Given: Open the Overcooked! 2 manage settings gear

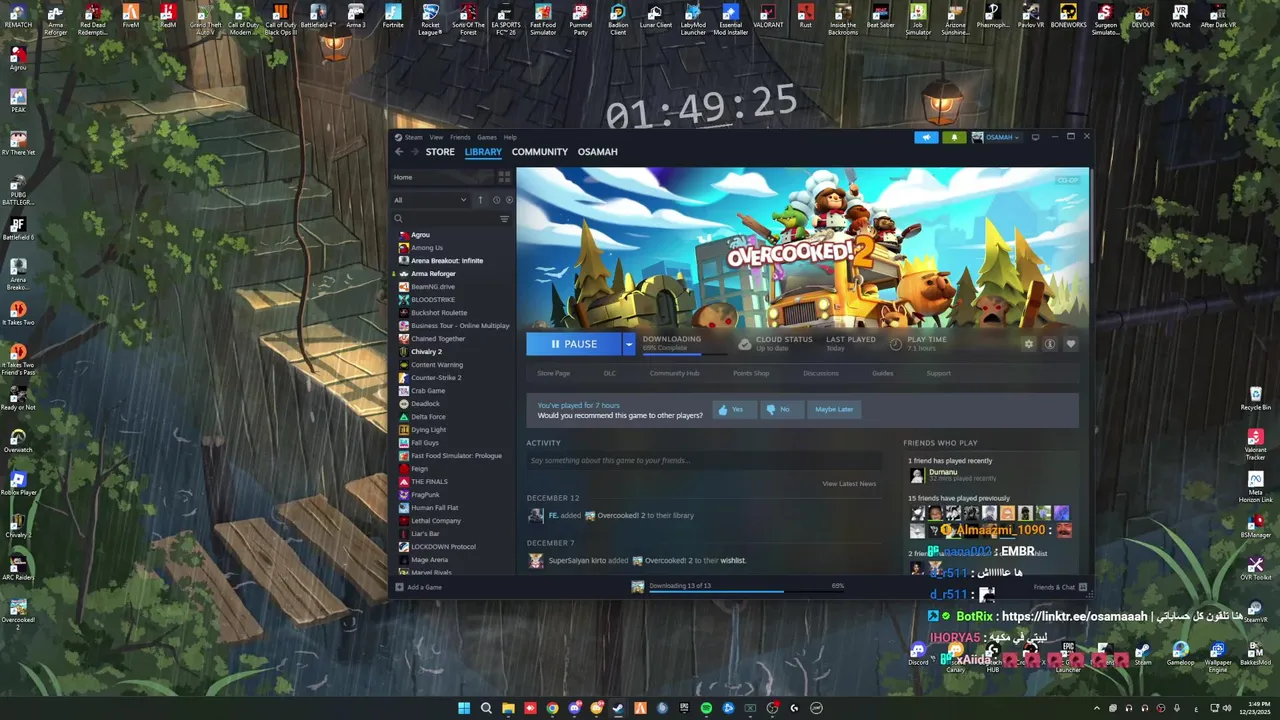Looking at the screenshot, I should 1028,344.
